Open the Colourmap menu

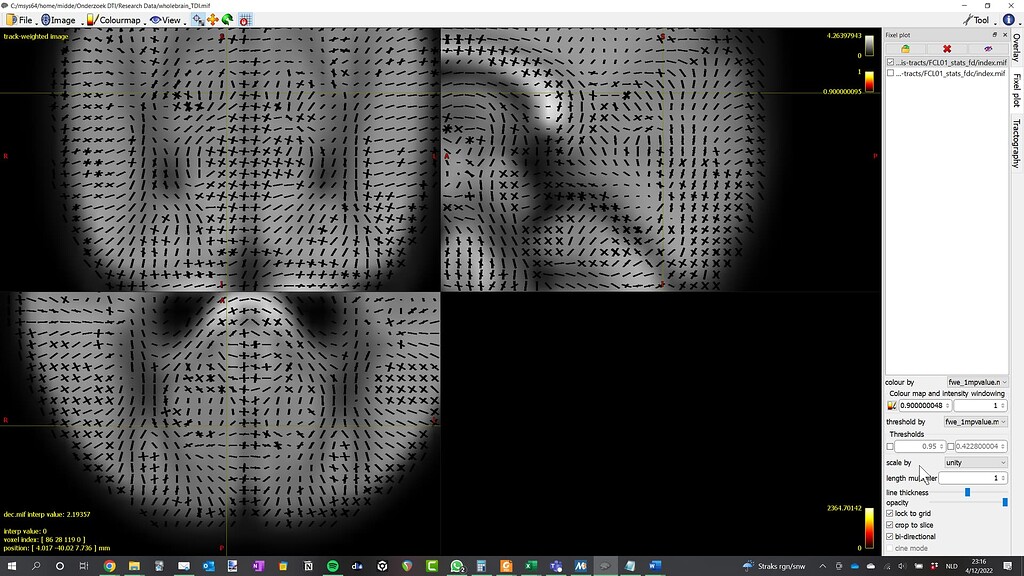click(x=113, y=20)
